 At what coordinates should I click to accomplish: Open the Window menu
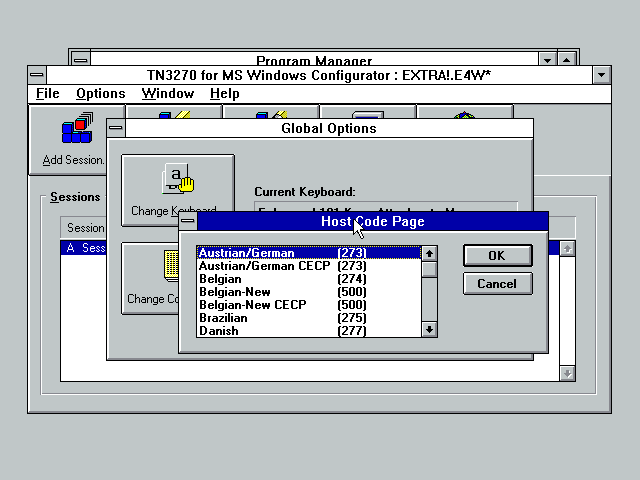pos(167,93)
